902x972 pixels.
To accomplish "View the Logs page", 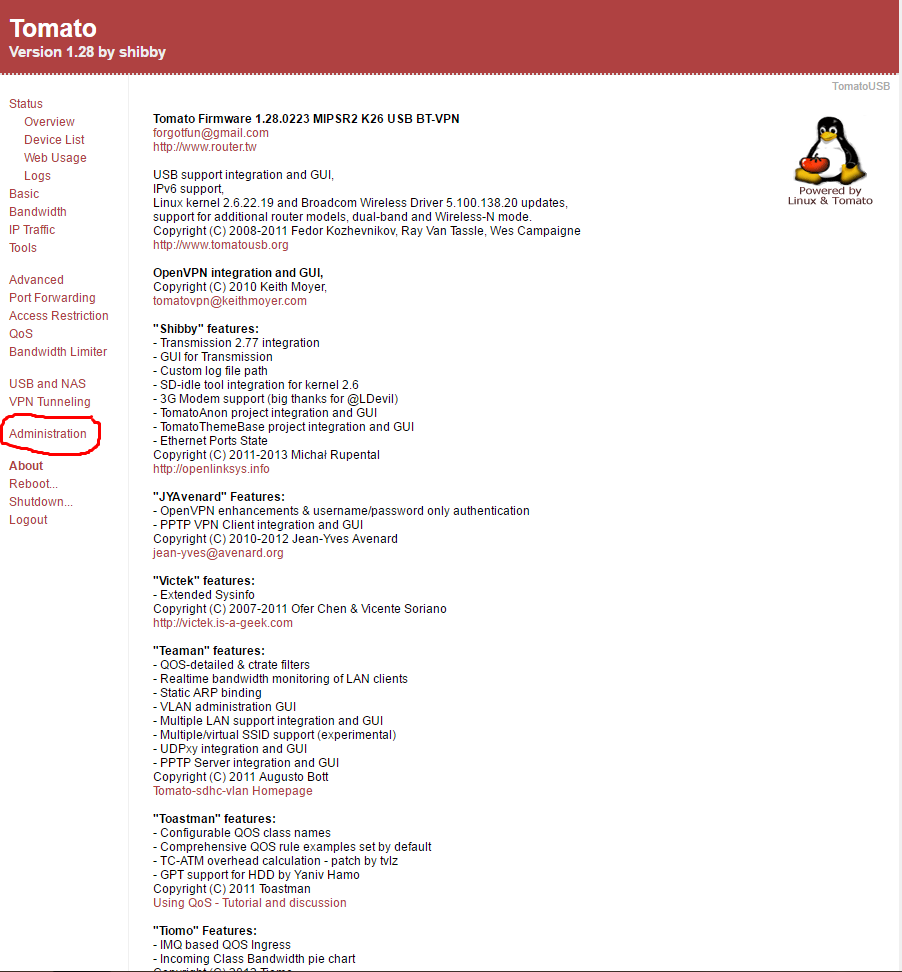I will coord(37,175).
